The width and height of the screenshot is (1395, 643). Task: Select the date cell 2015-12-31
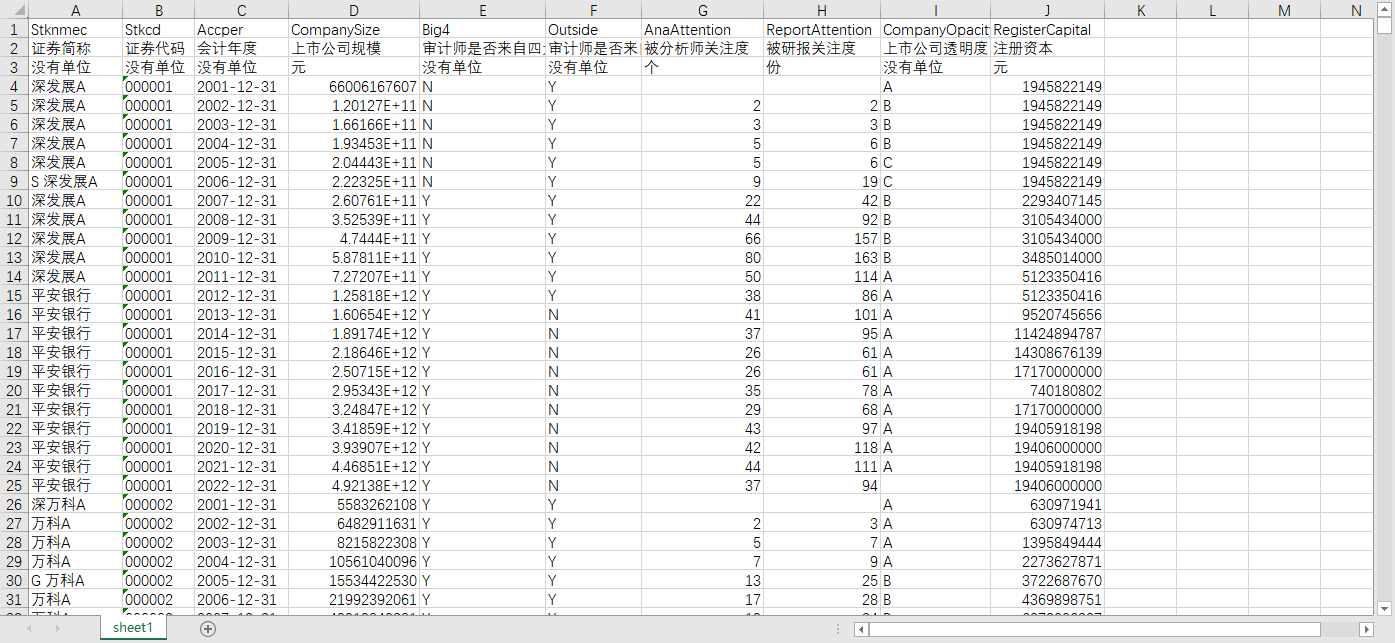[x=242, y=353]
